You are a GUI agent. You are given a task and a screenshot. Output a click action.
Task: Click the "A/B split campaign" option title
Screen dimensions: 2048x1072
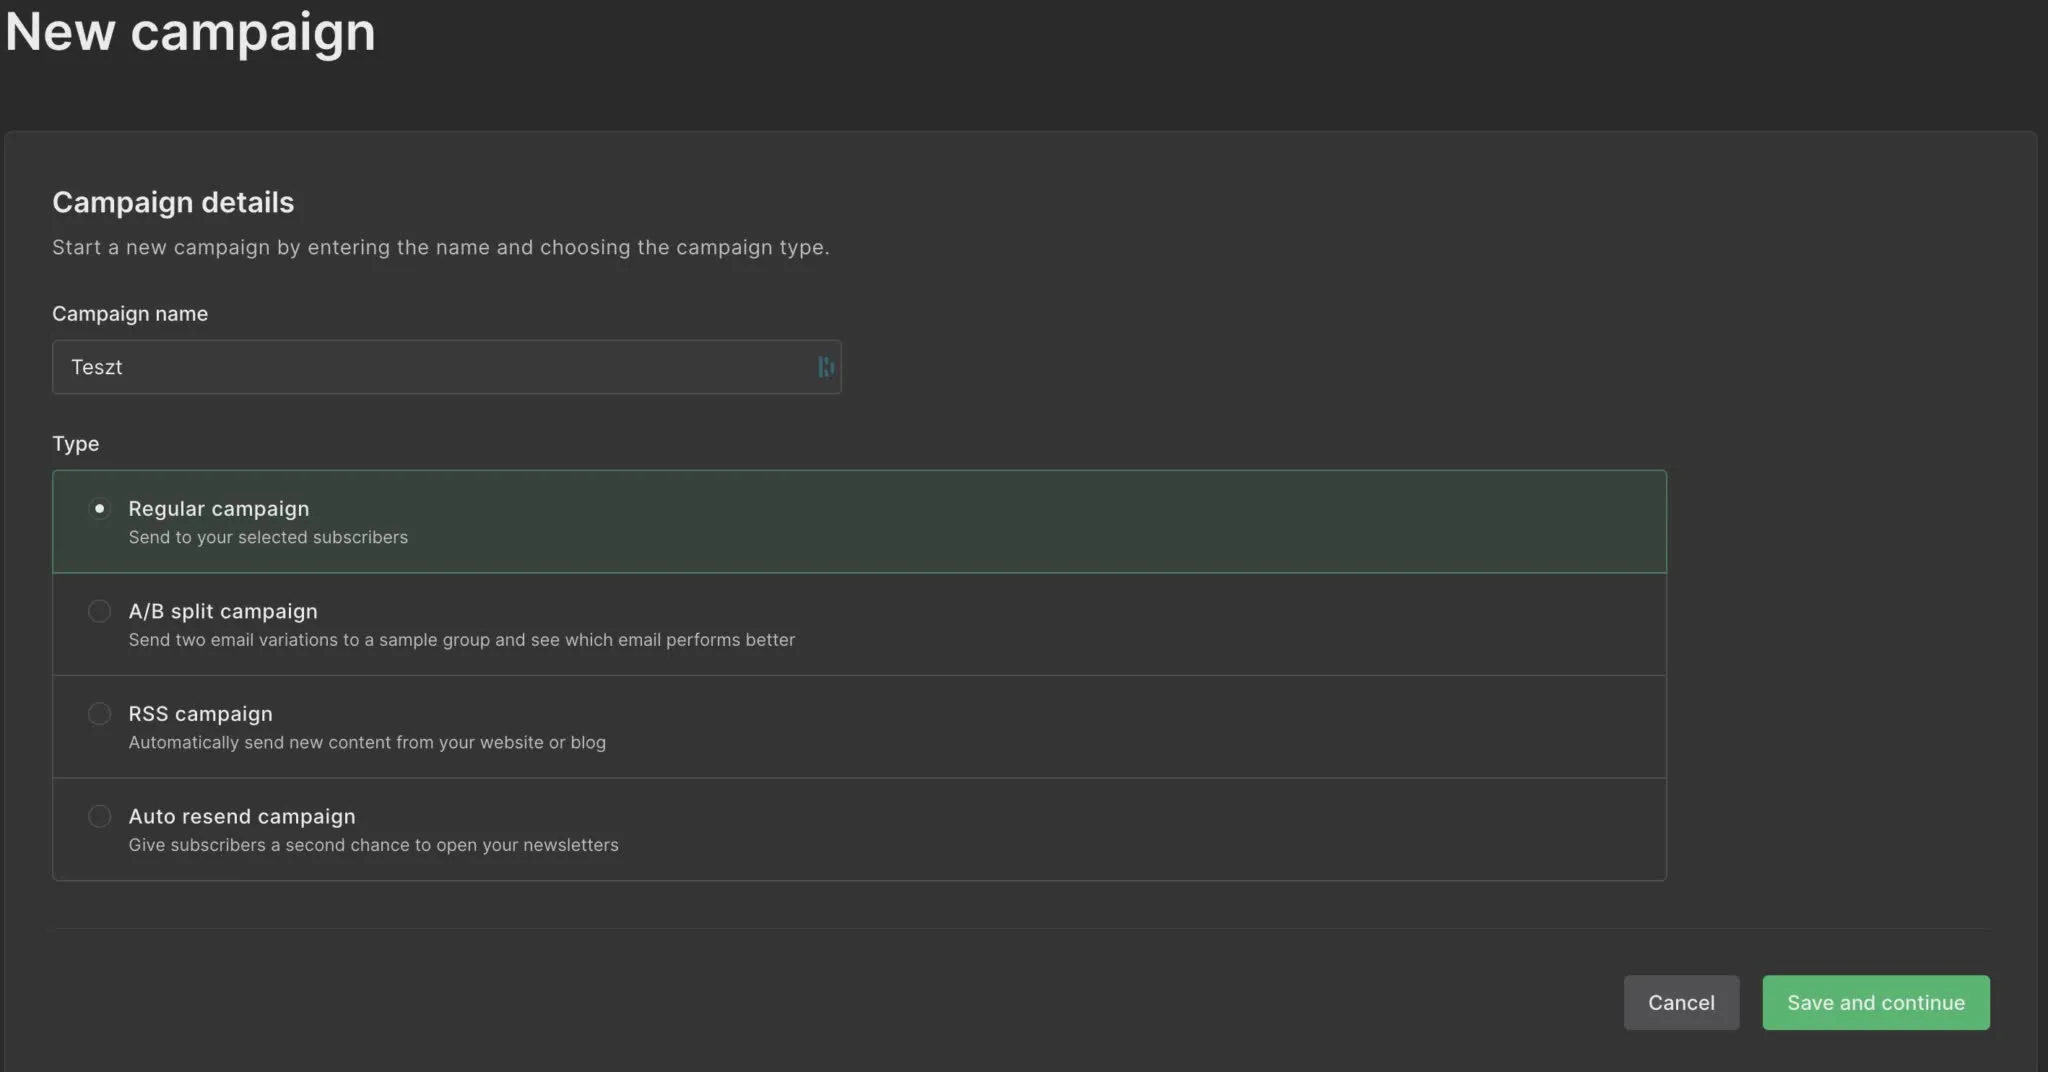click(x=222, y=611)
